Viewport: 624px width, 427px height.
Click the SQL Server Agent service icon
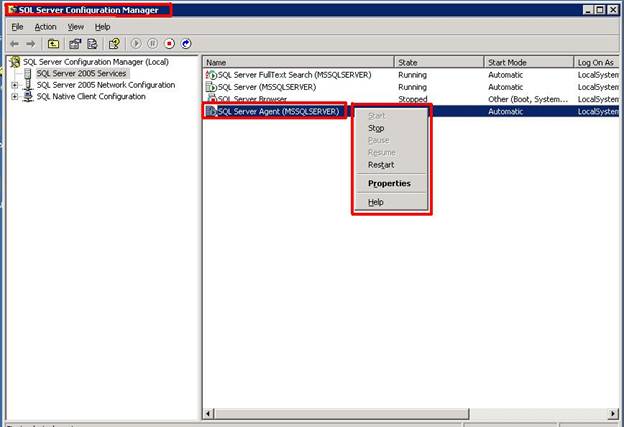pos(211,111)
